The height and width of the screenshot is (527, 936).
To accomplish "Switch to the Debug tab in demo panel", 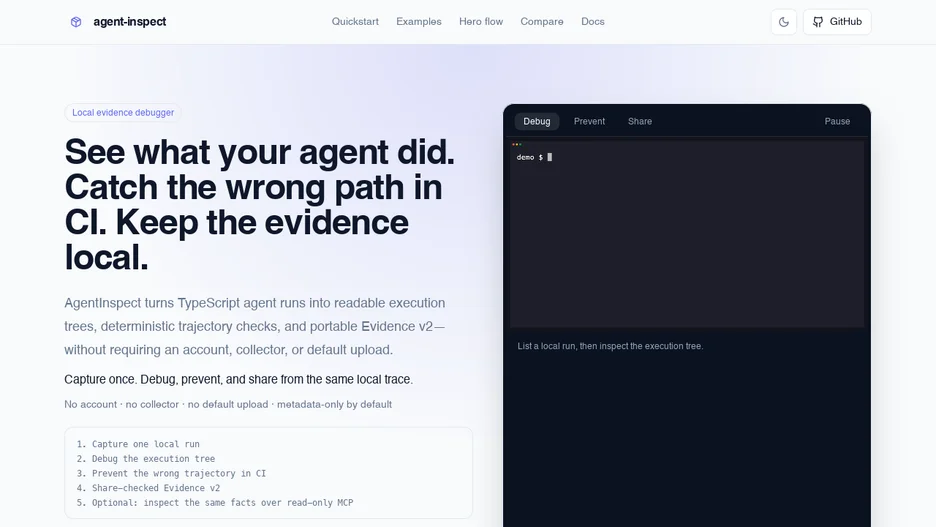I will pyautogui.click(x=537, y=121).
